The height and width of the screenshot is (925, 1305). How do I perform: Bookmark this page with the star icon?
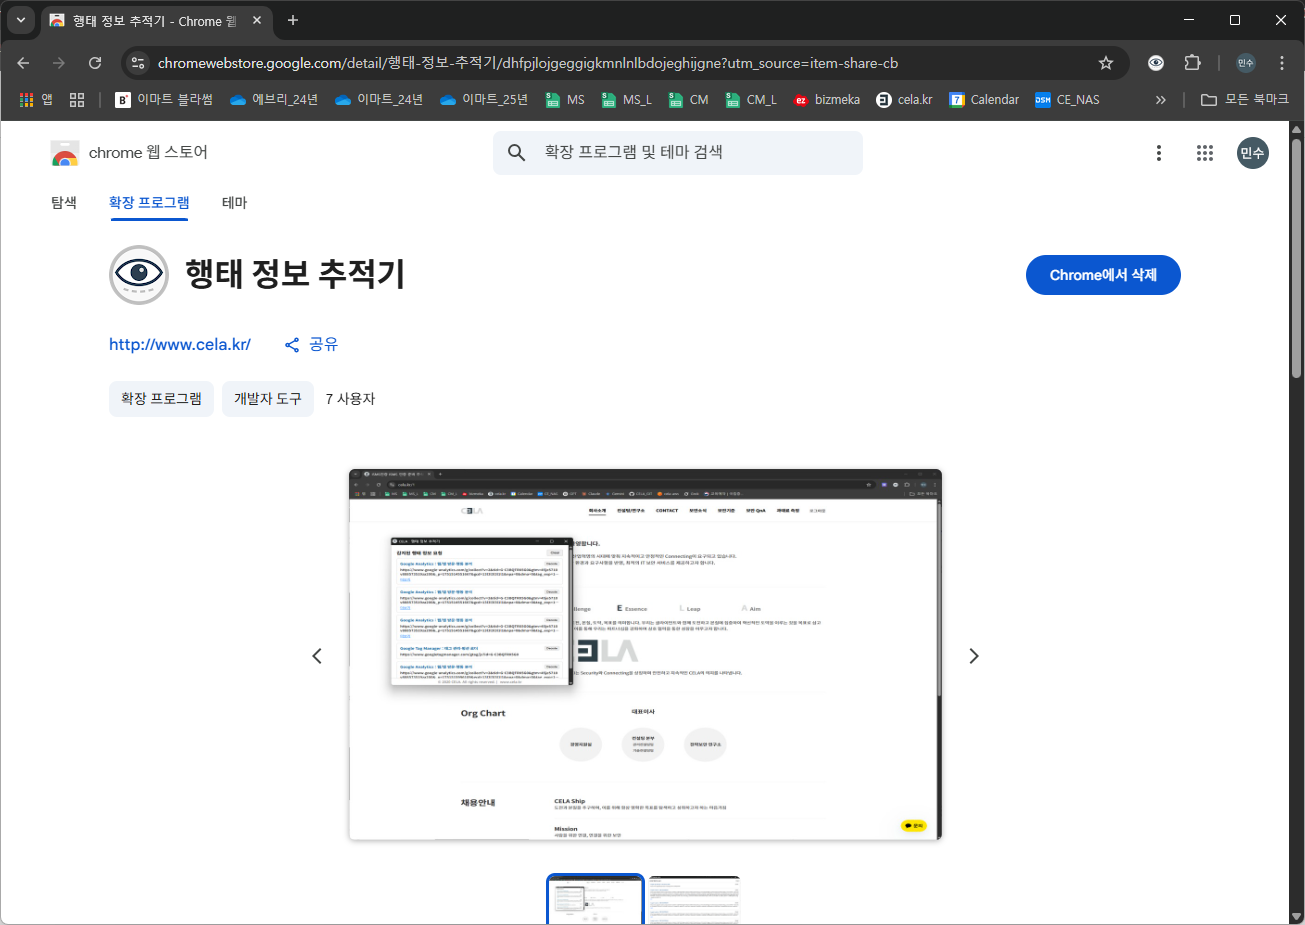tap(1106, 63)
